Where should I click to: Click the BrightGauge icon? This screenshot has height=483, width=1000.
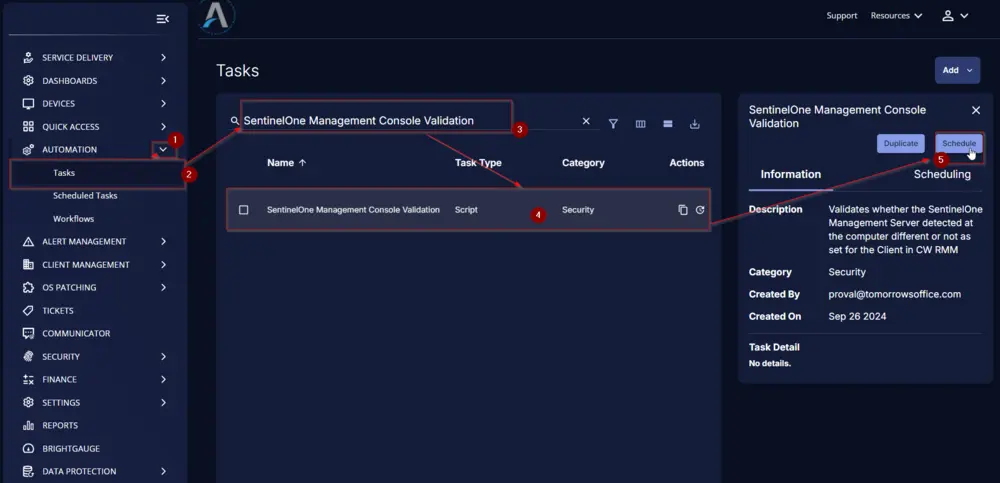pos(28,448)
